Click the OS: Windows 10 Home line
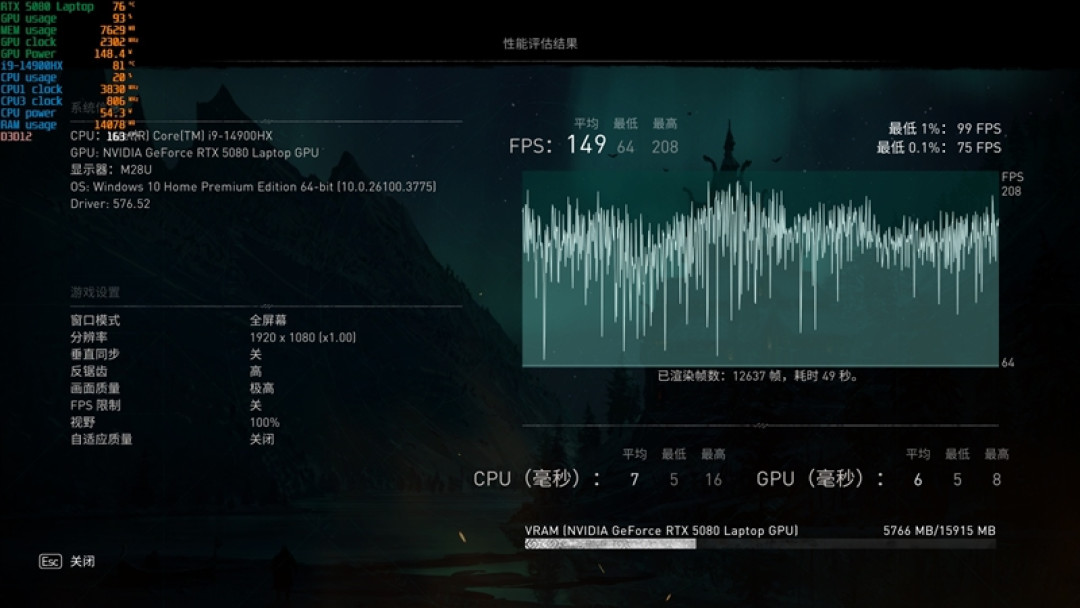This screenshot has height=608, width=1080. 253,187
